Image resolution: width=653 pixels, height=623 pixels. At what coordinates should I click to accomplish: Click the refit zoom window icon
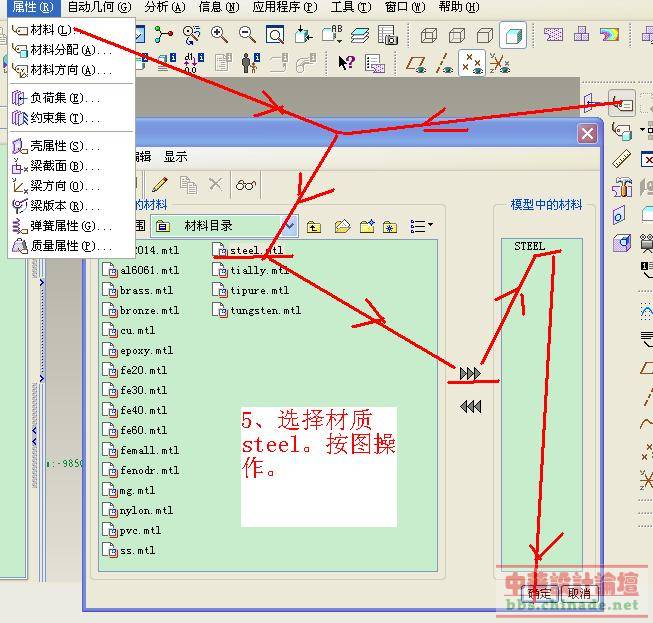coord(275,35)
